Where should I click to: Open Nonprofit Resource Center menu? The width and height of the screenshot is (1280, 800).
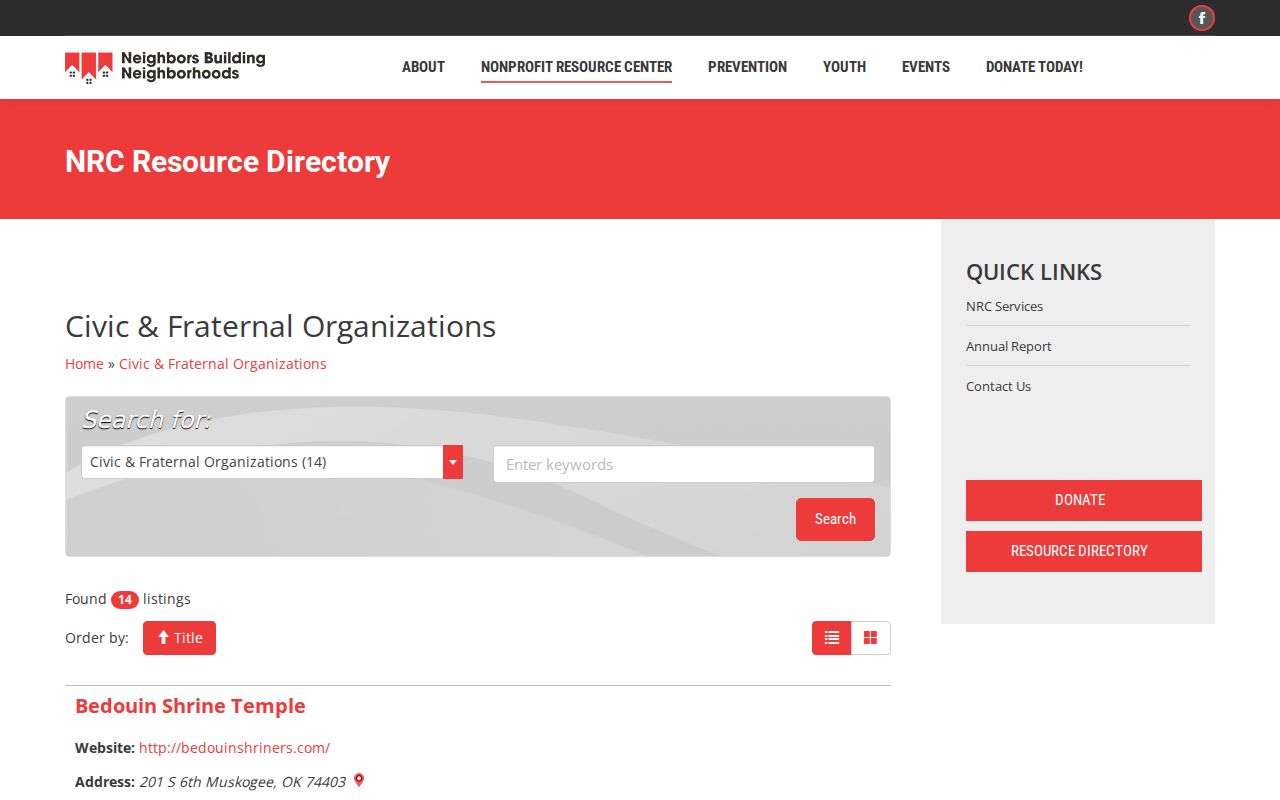click(x=576, y=67)
